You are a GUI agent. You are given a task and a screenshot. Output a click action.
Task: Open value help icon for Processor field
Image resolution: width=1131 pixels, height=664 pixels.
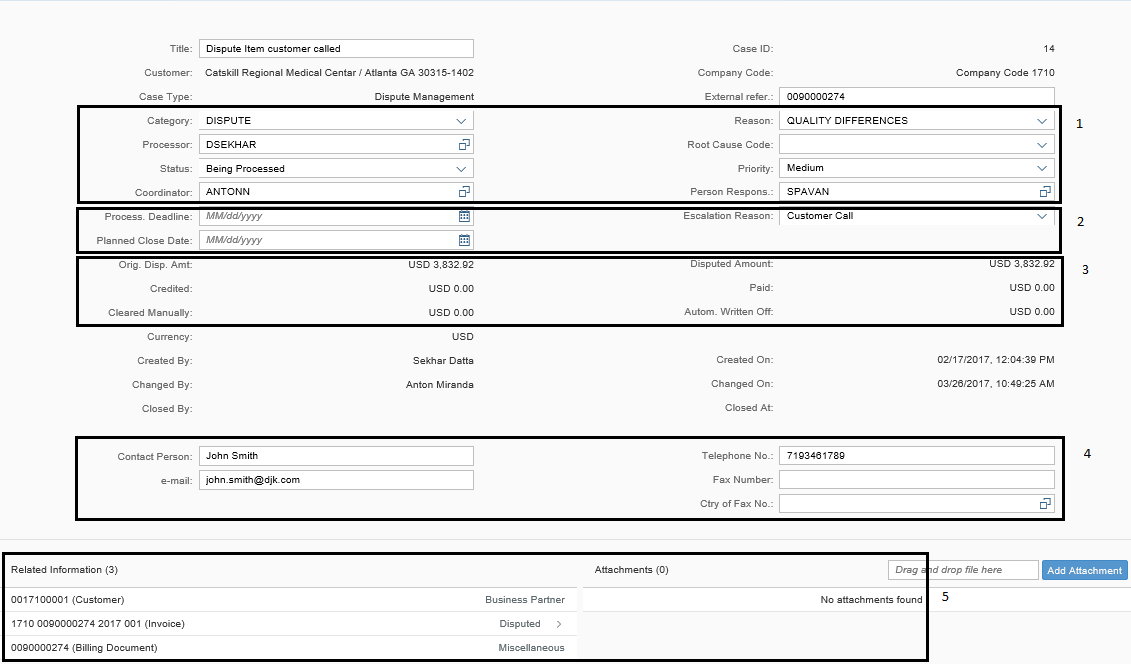[x=464, y=145]
